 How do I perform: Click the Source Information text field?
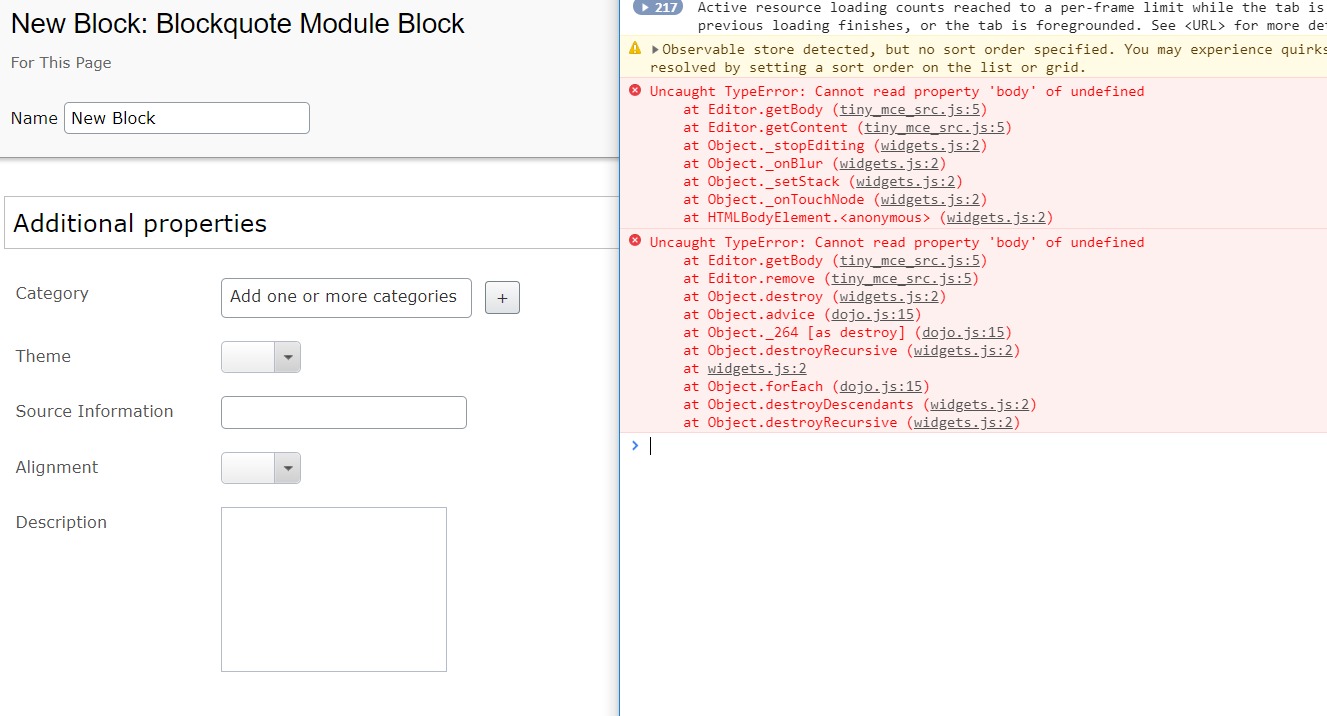coord(344,412)
